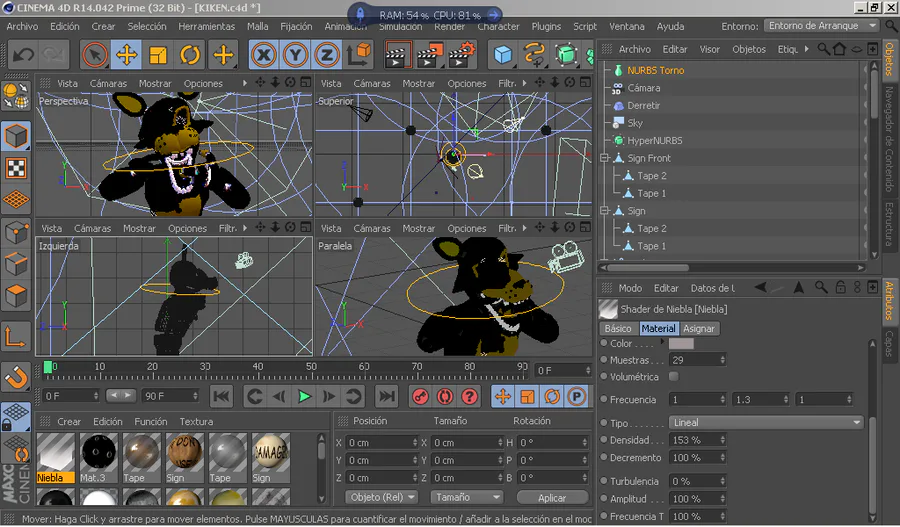Image resolution: width=900 pixels, height=527 pixels.
Task: Activate the Move tool
Action: click(x=126, y=55)
